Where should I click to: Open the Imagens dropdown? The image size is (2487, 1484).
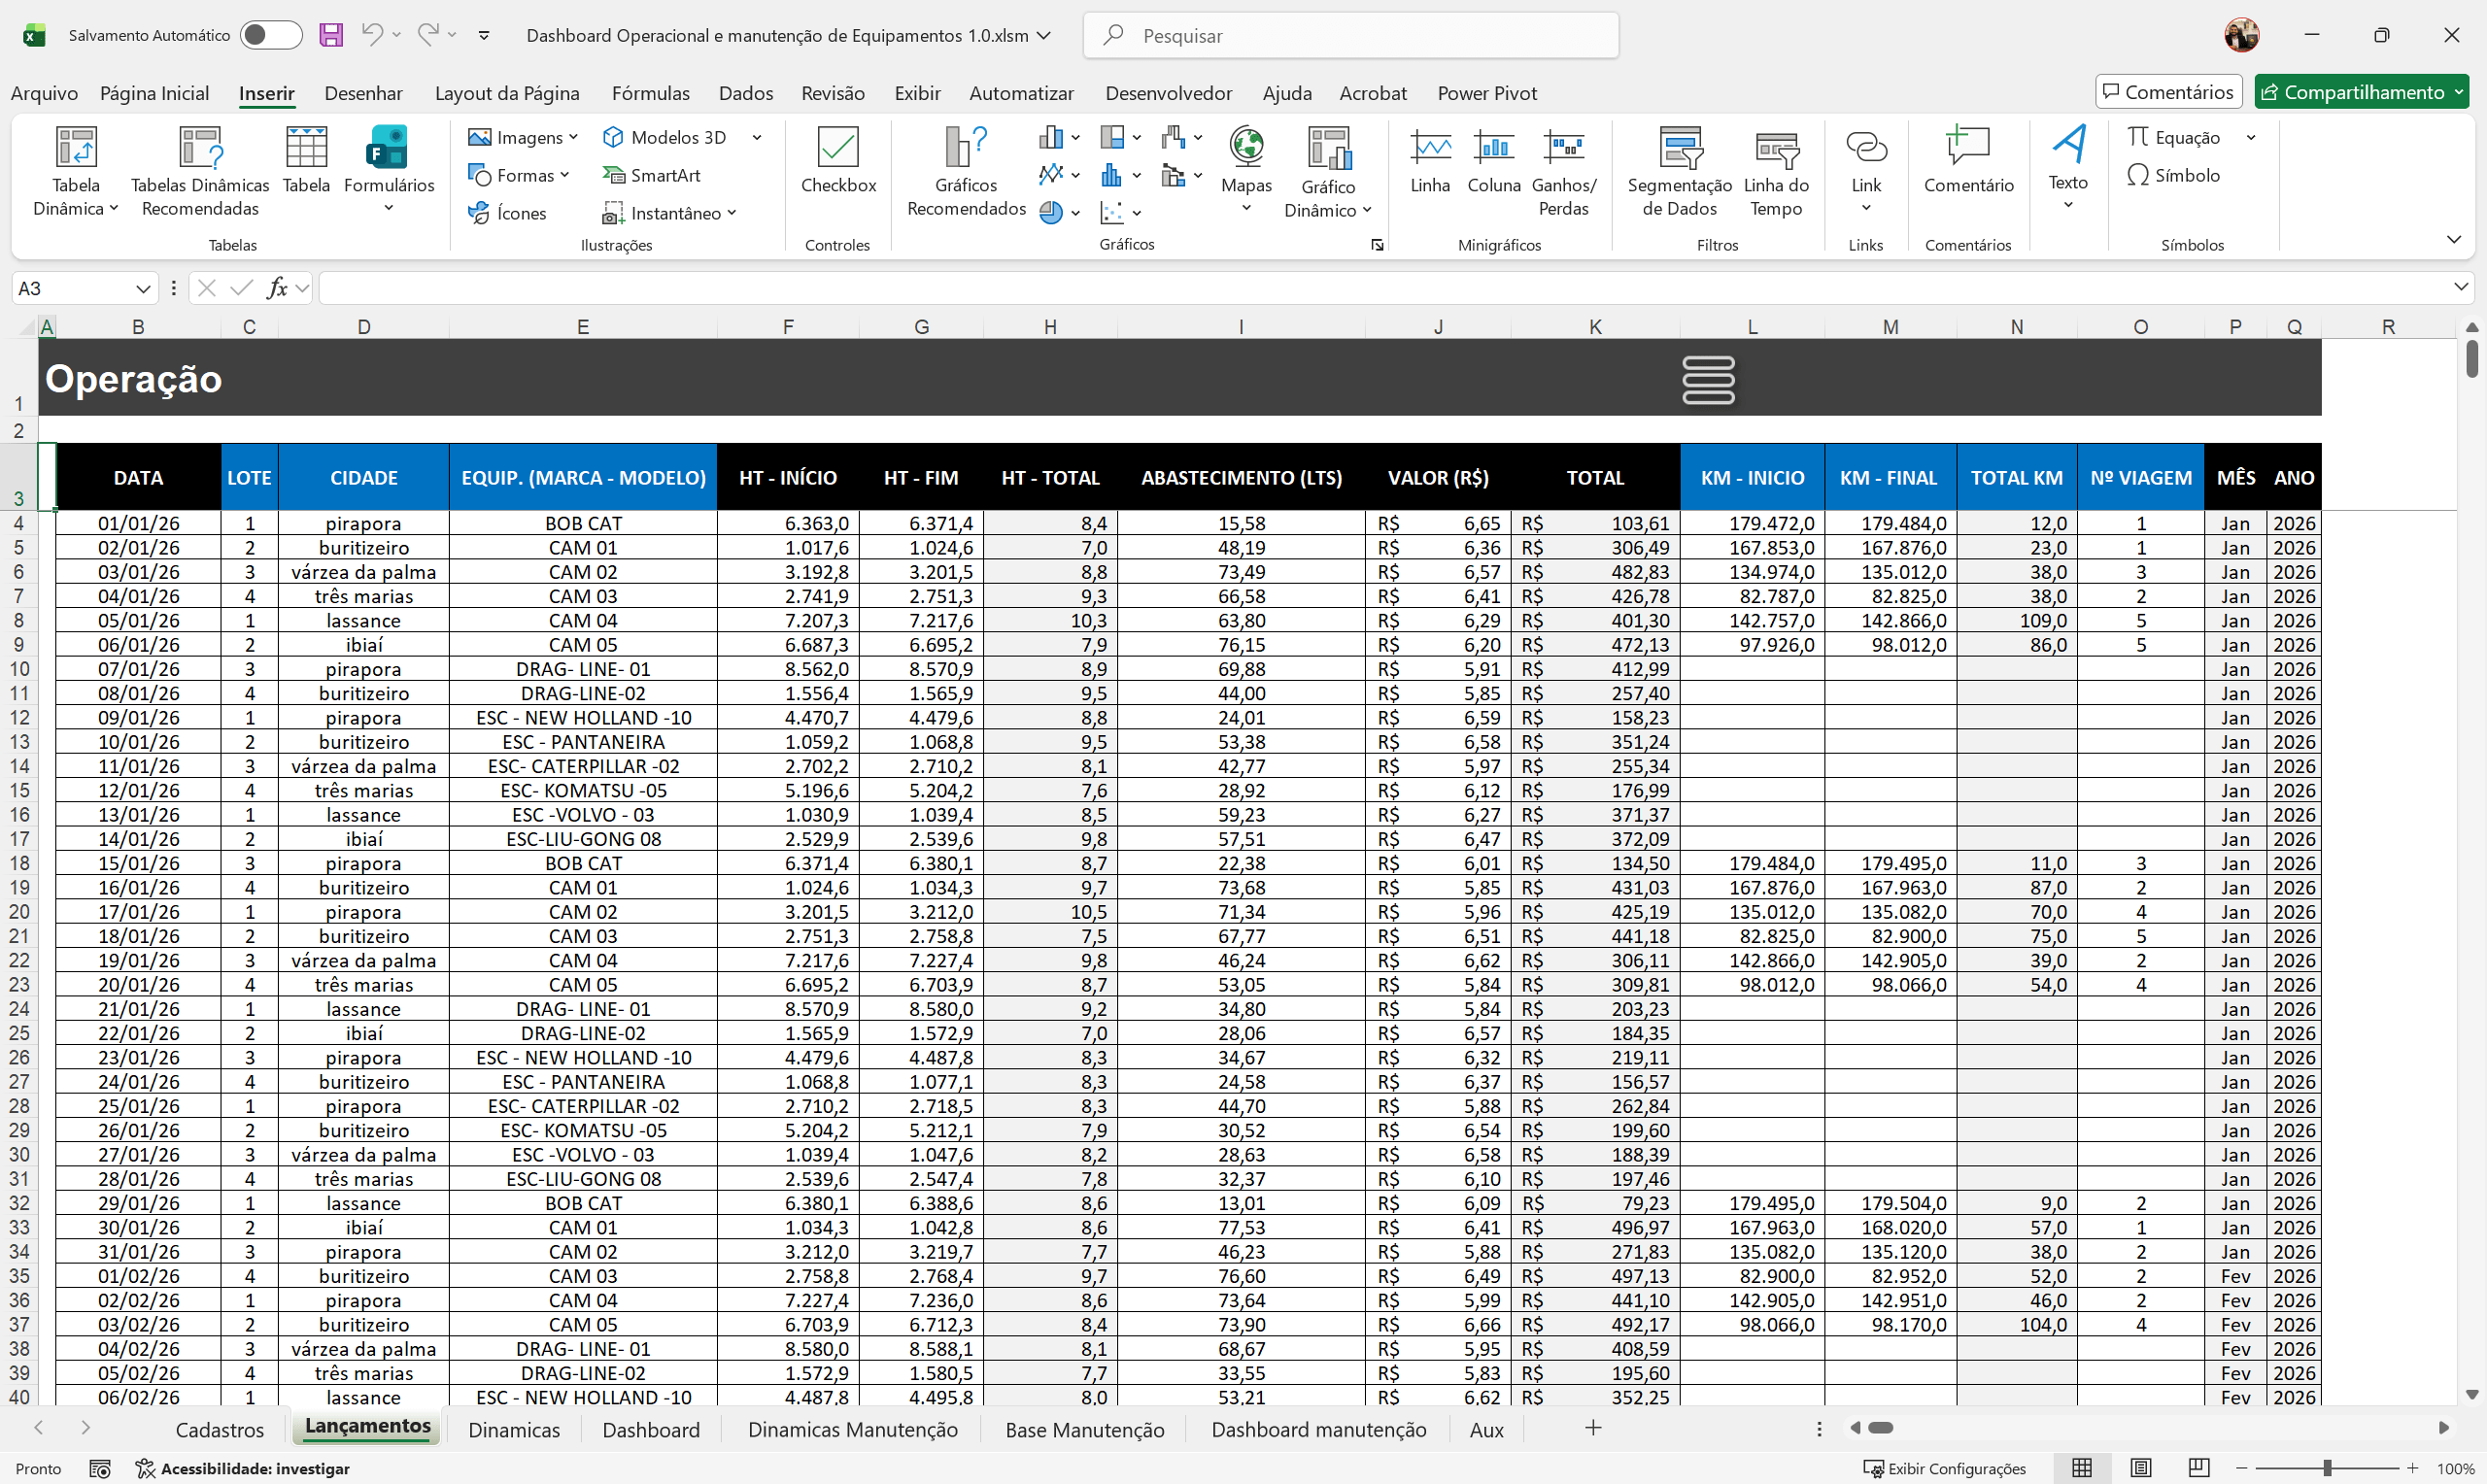click(x=523, y=137)
